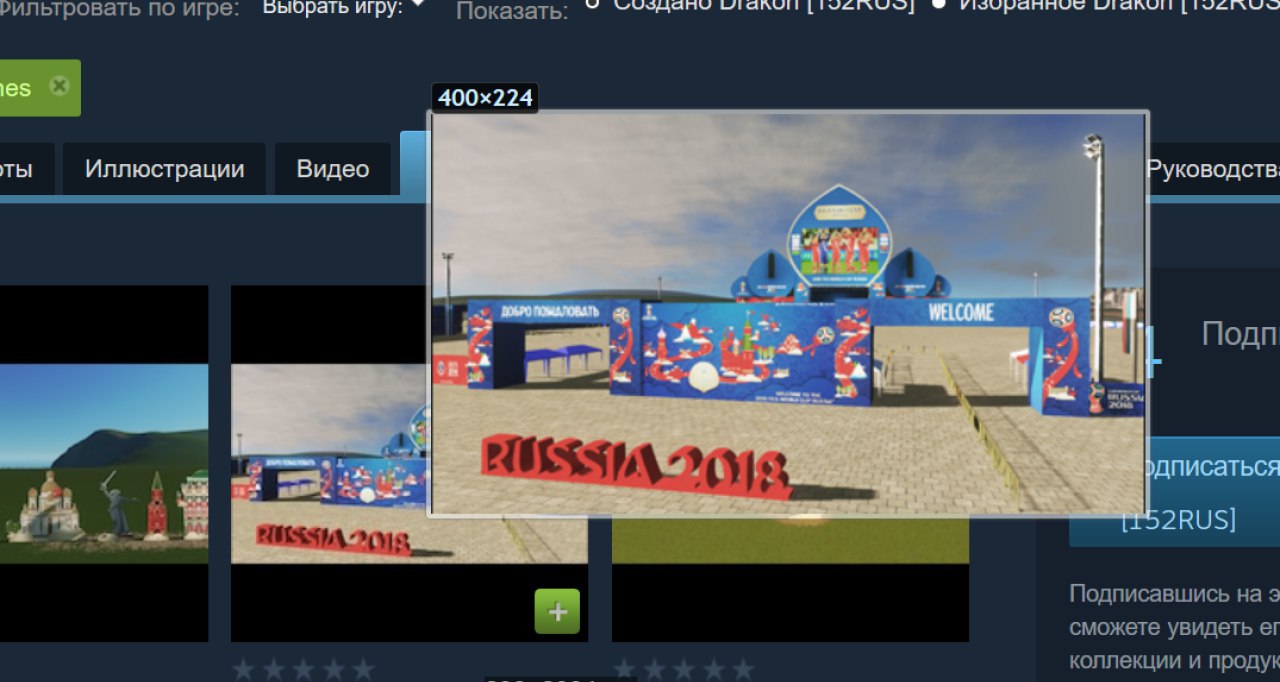Click the Фильтровать по игре label
This screenshot has width=1280, height=682.
pos(120,9)
